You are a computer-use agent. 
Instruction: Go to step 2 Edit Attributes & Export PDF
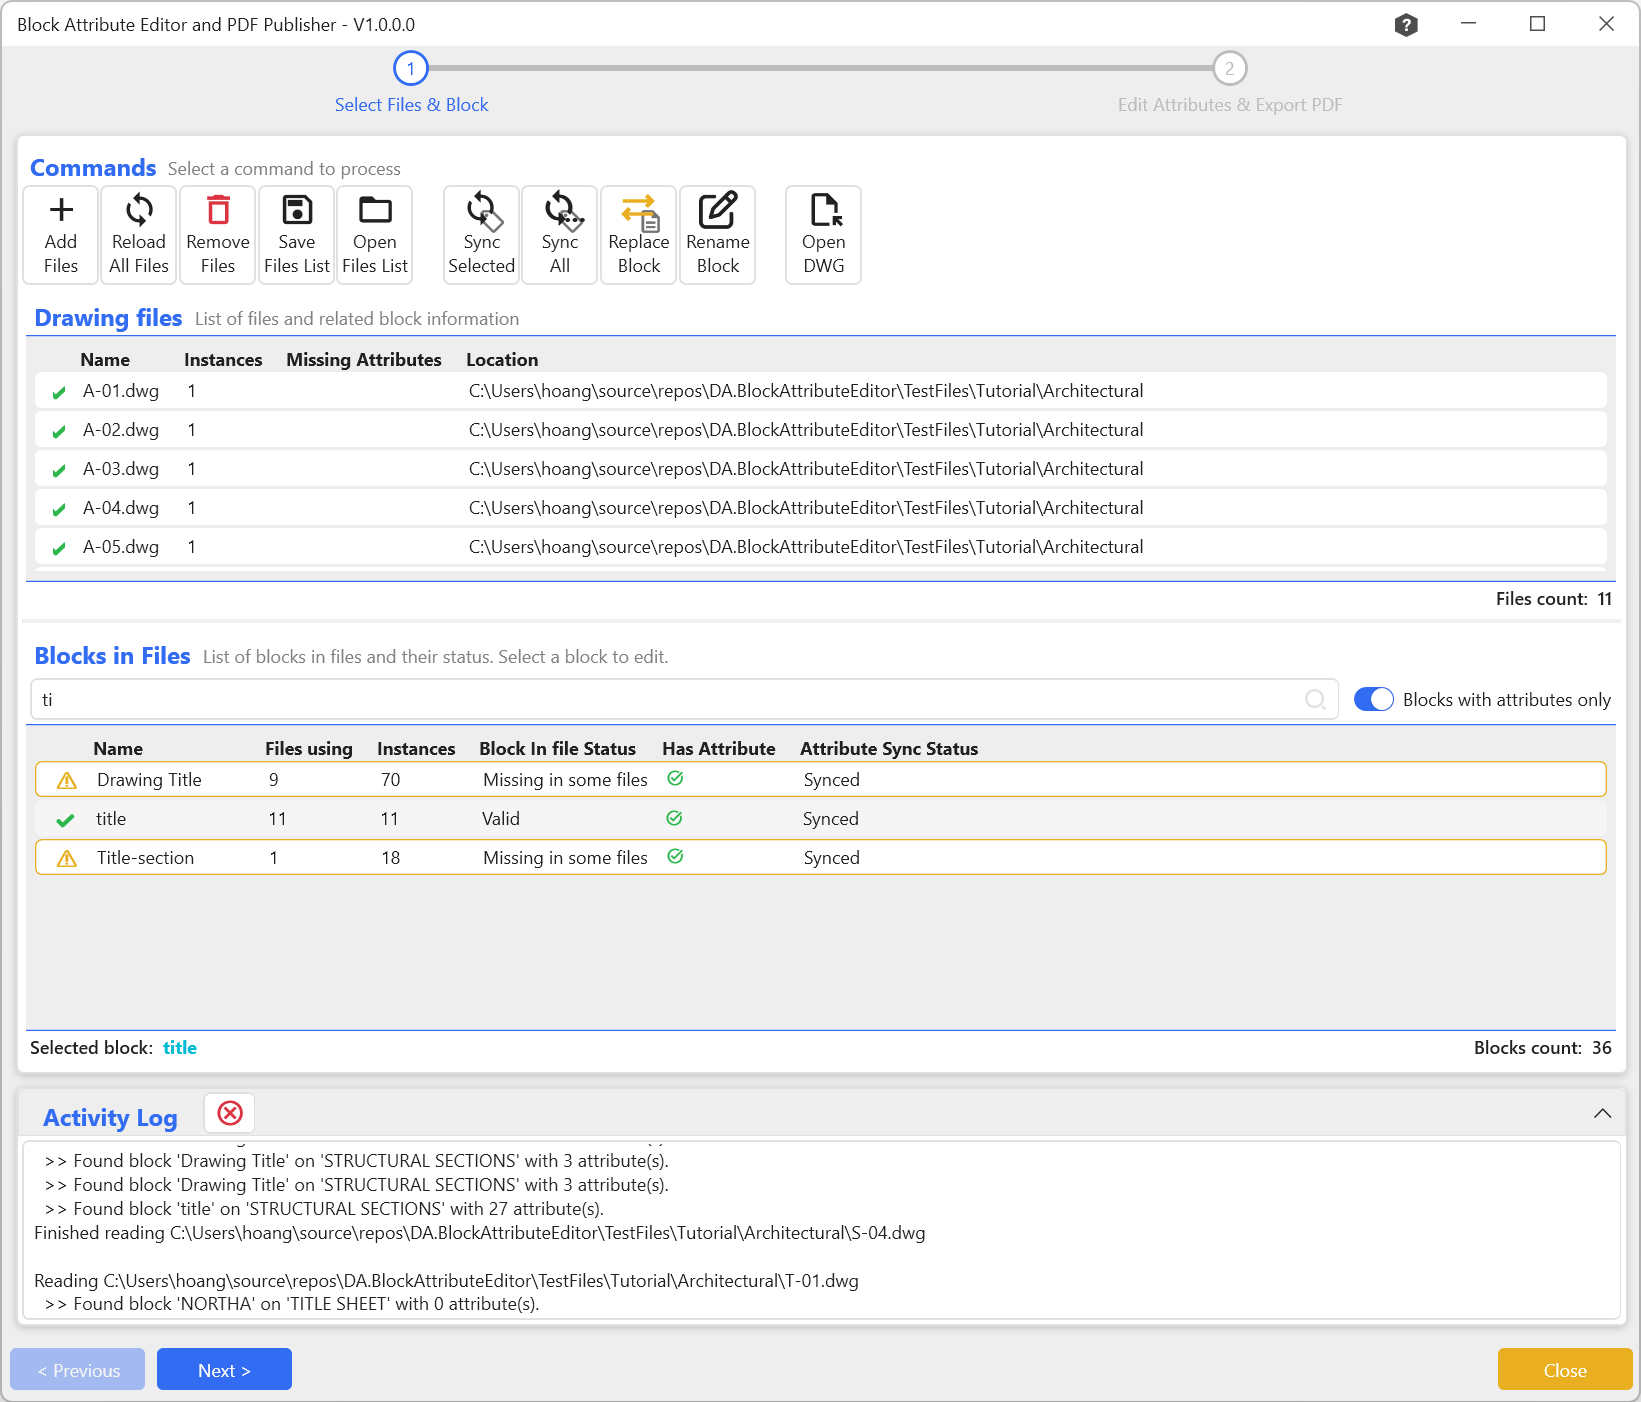(1230, 69)
